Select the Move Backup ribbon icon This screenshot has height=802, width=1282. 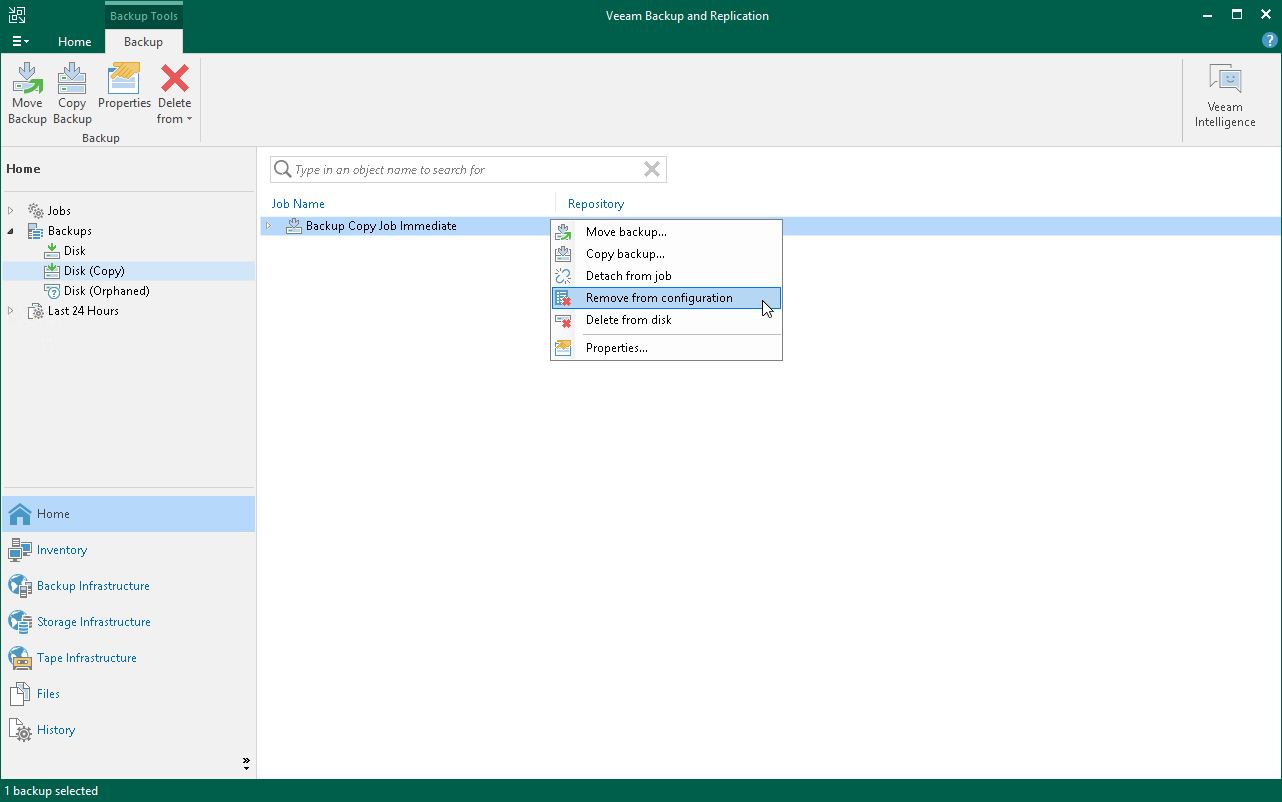[x=27, y=90]
